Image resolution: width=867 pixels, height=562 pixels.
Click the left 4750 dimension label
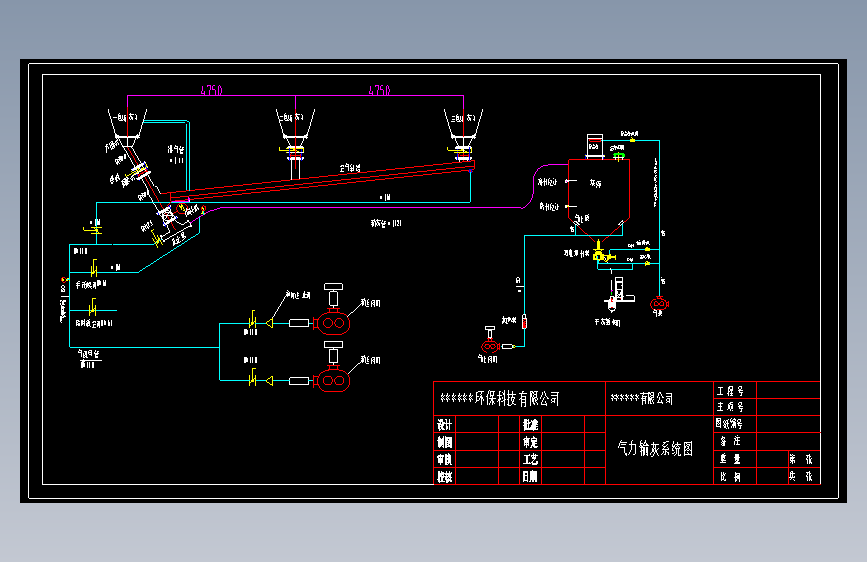tap(211, 90)
